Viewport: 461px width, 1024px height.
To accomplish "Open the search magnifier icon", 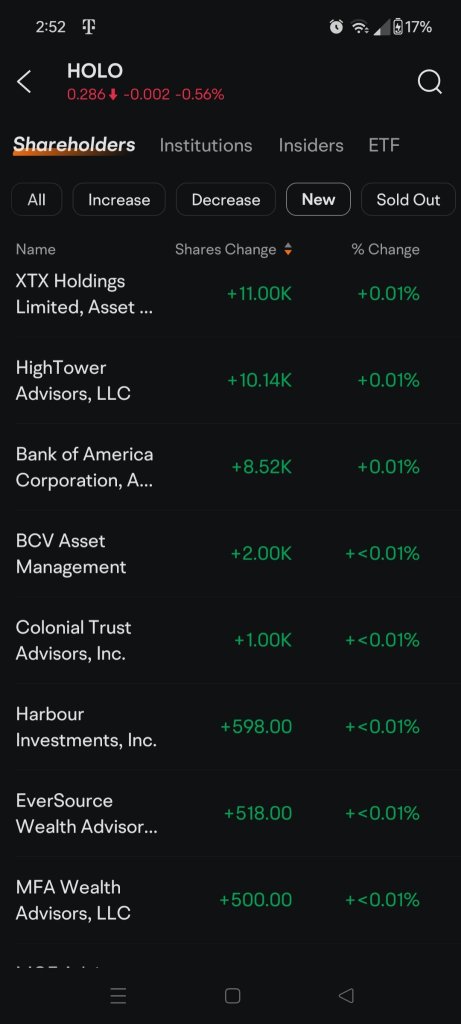I will (430, 82).
